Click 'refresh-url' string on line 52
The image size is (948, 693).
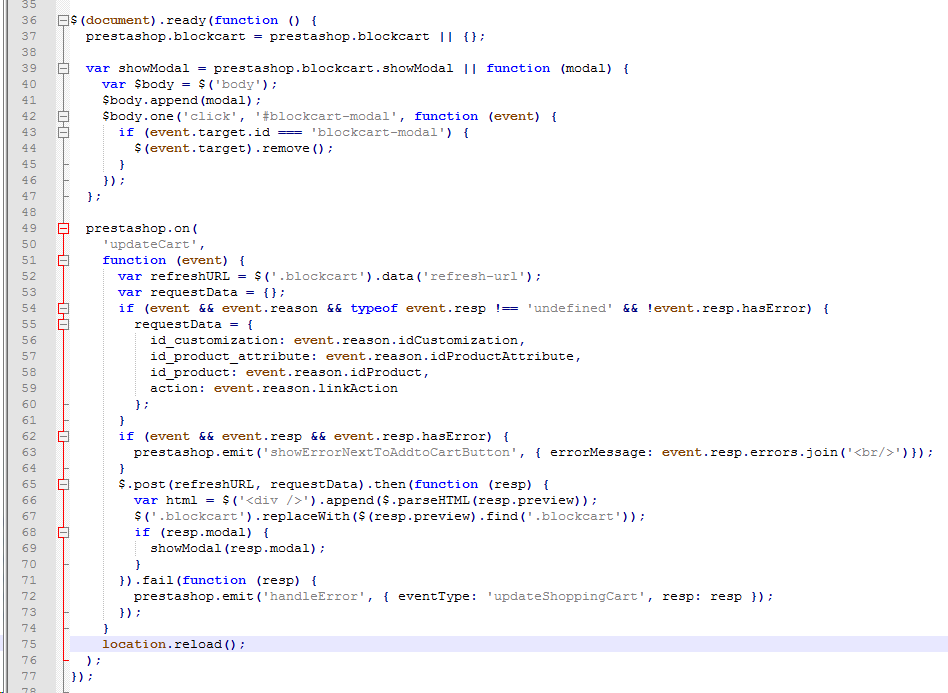point(473,276)
